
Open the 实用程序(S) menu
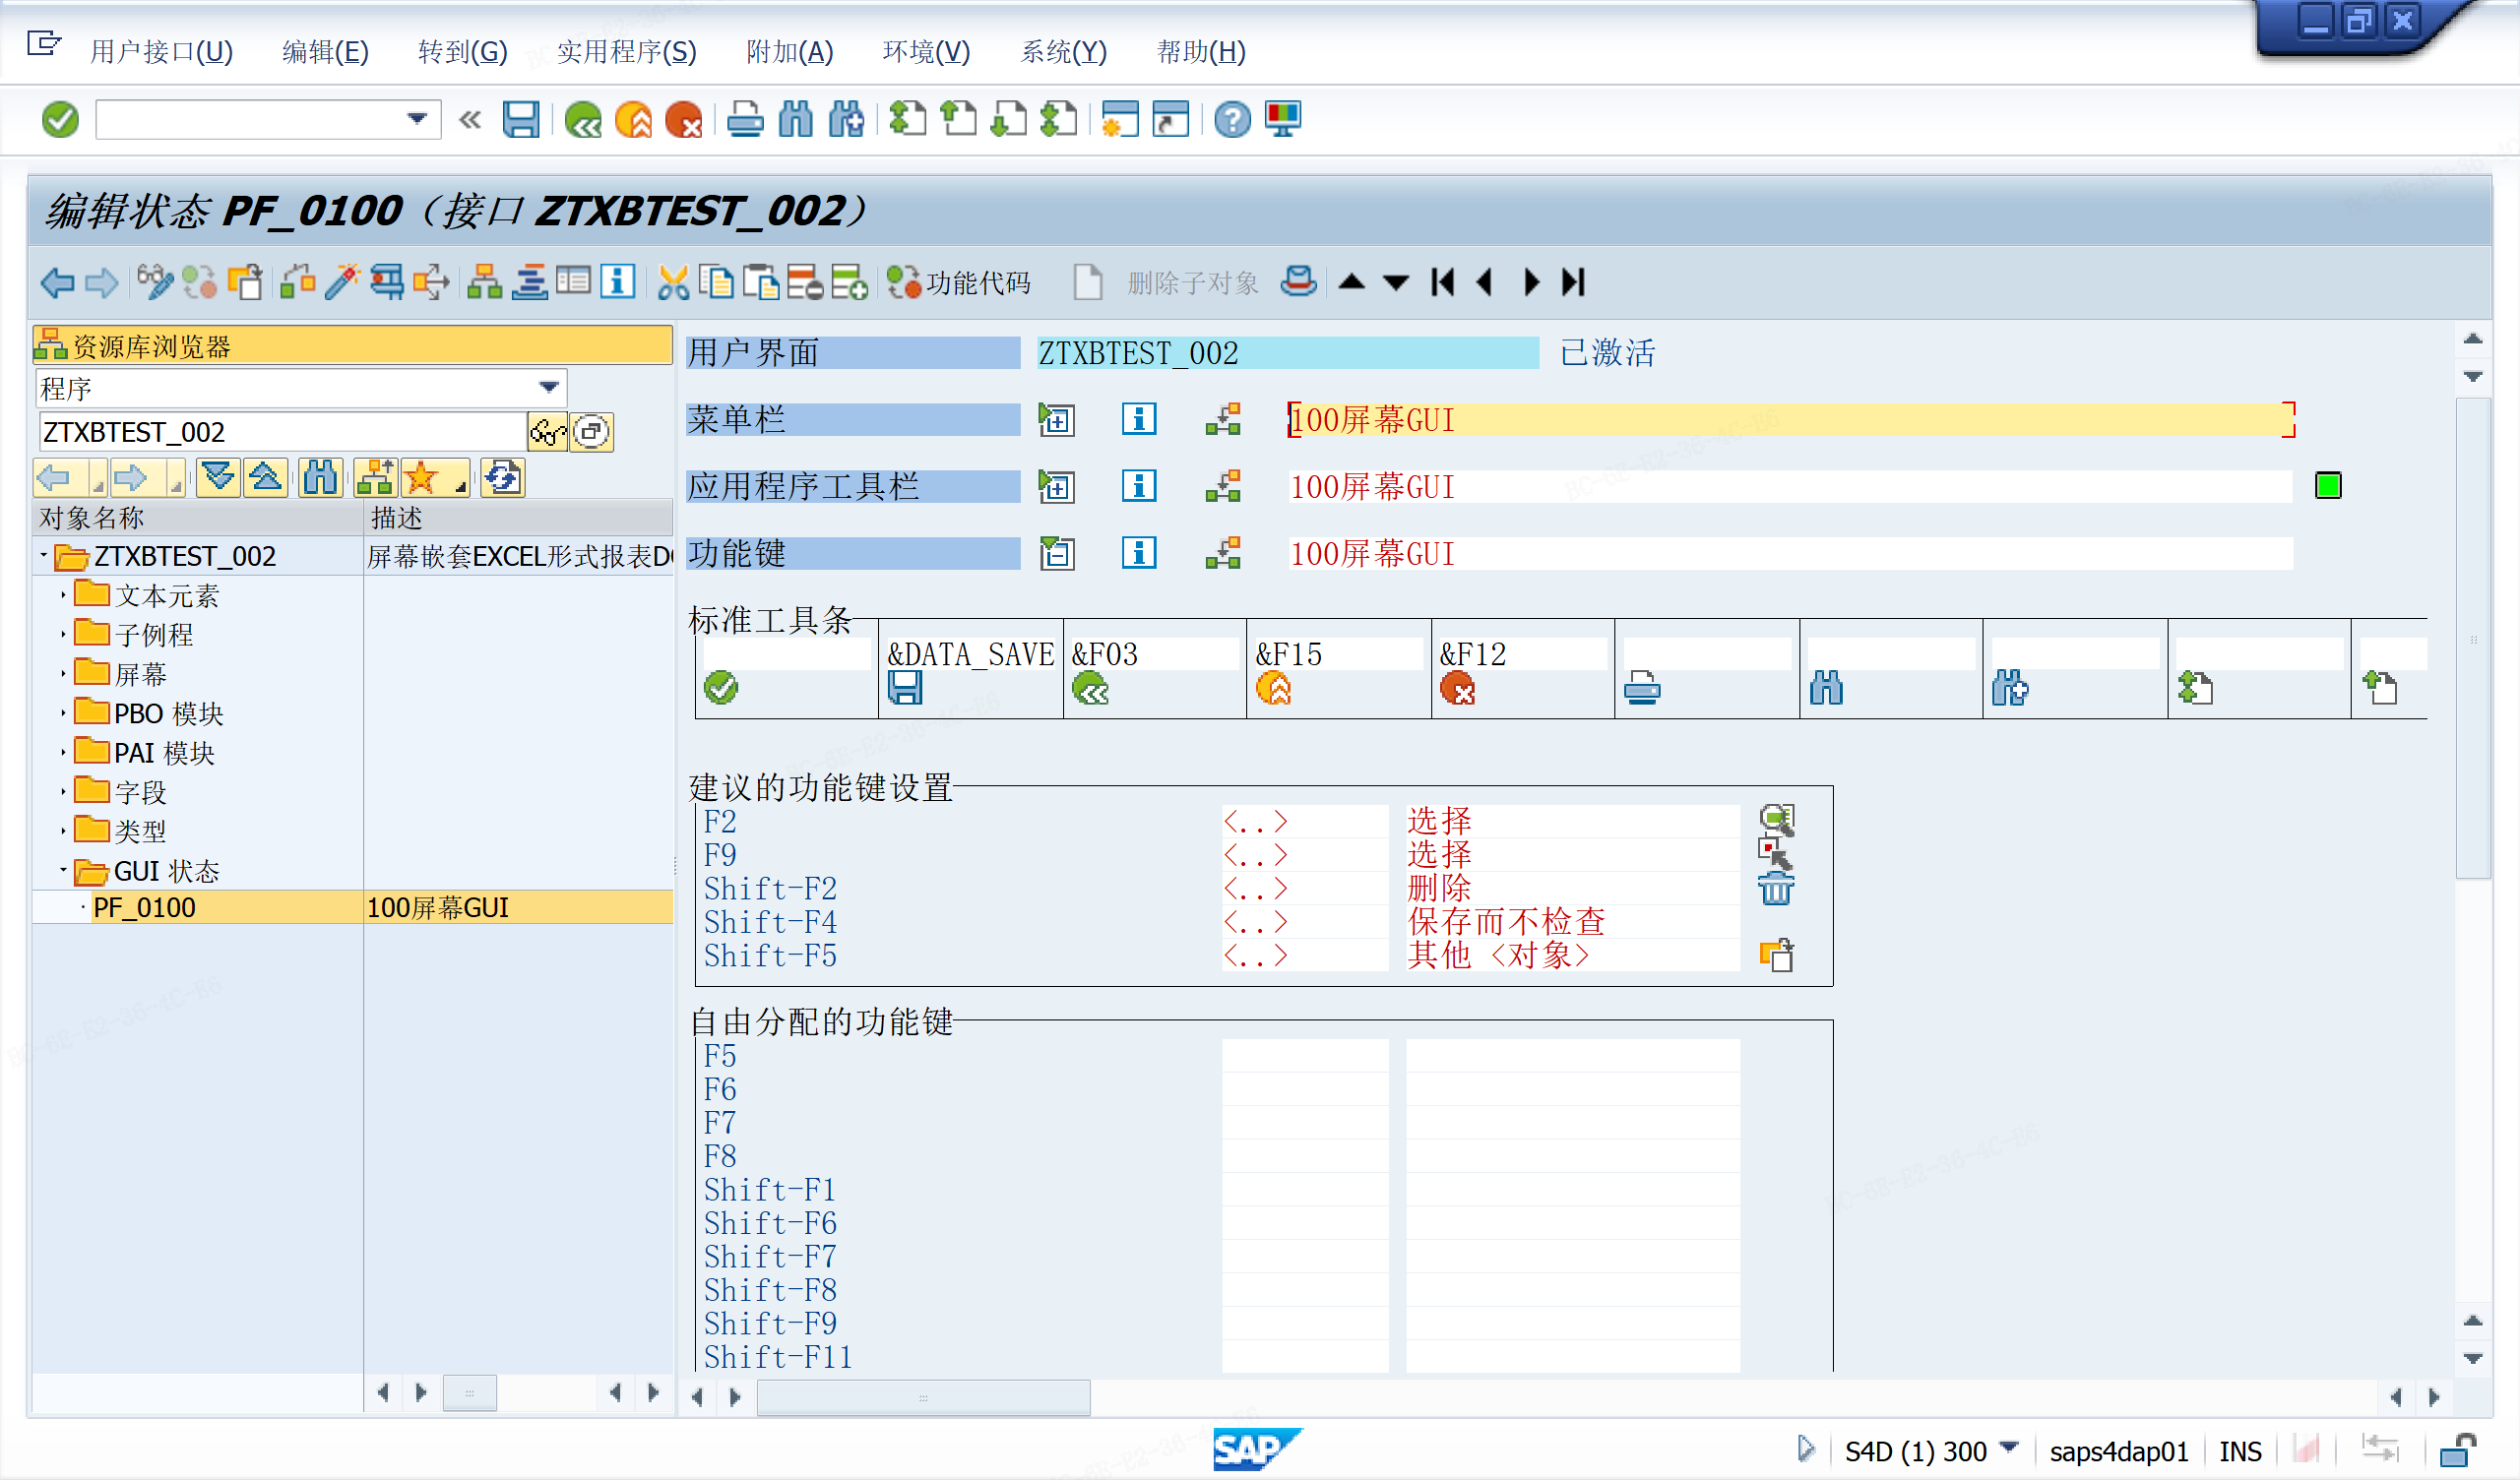click(x=626, y=52)
